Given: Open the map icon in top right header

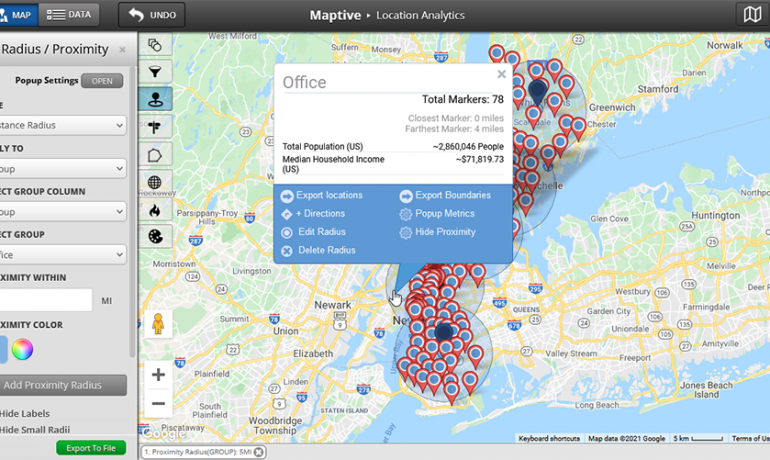Looking at the screenshot, I should click(x=752, y=15).
